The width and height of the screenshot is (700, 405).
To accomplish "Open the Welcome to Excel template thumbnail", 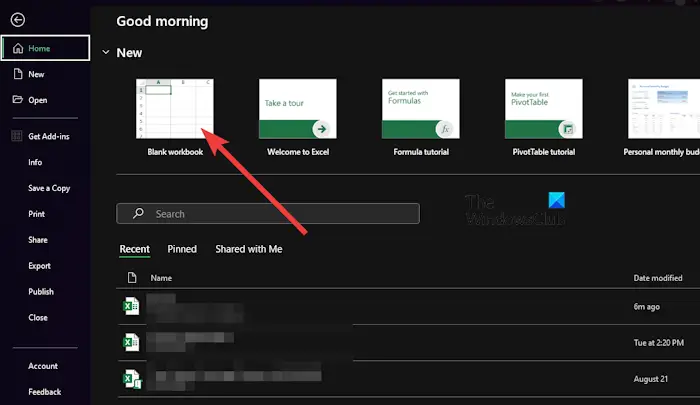I will 298,109.
